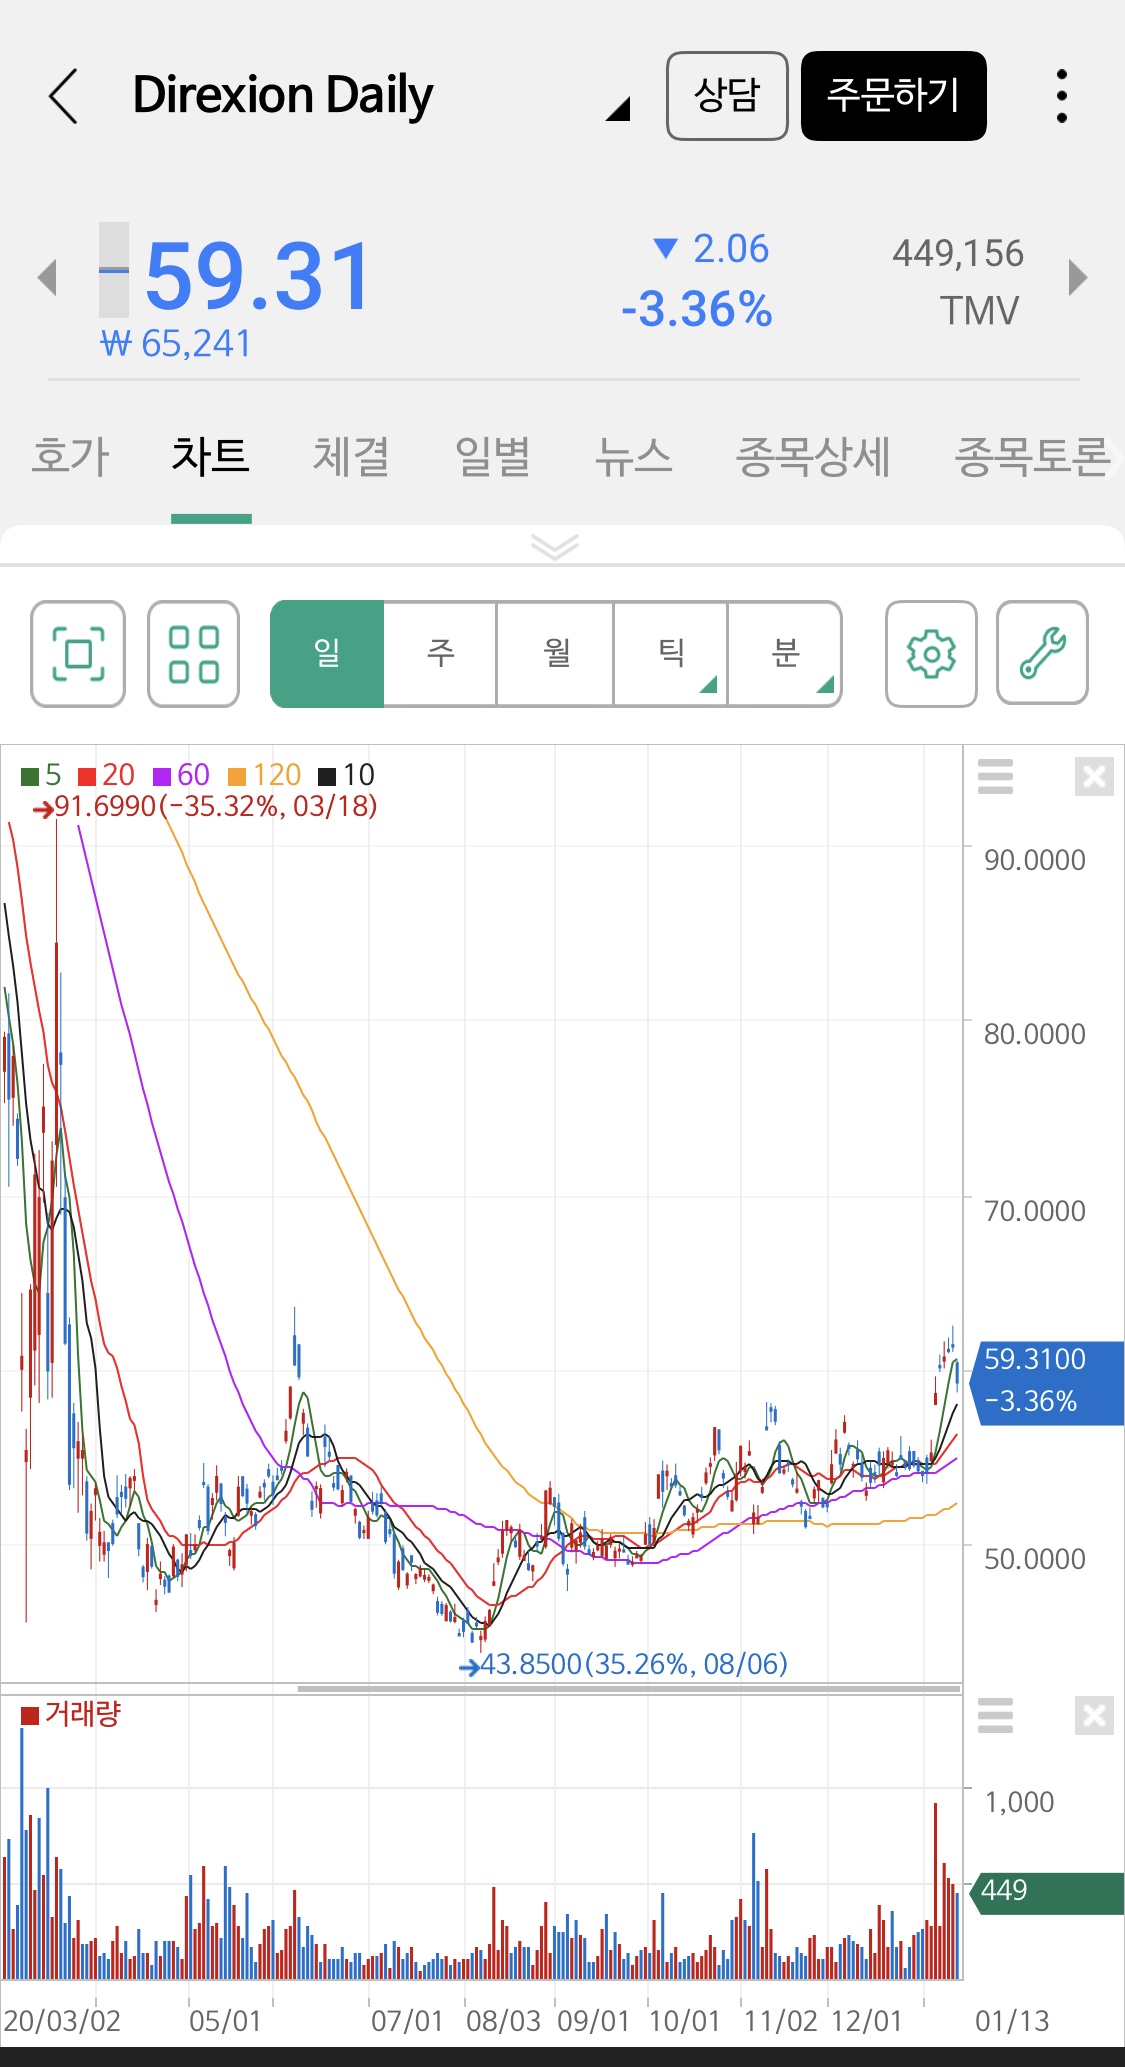The height and width of the screenshot is (2067, 1125).
Task: Click the 120-day moving average legend swatch
Action: tap(237, 776)
